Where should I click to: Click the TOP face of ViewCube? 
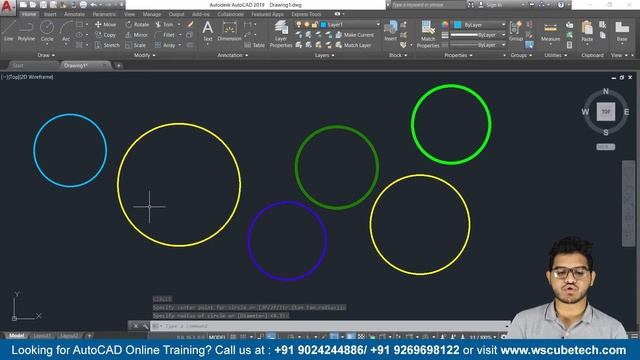coord(606,111)
